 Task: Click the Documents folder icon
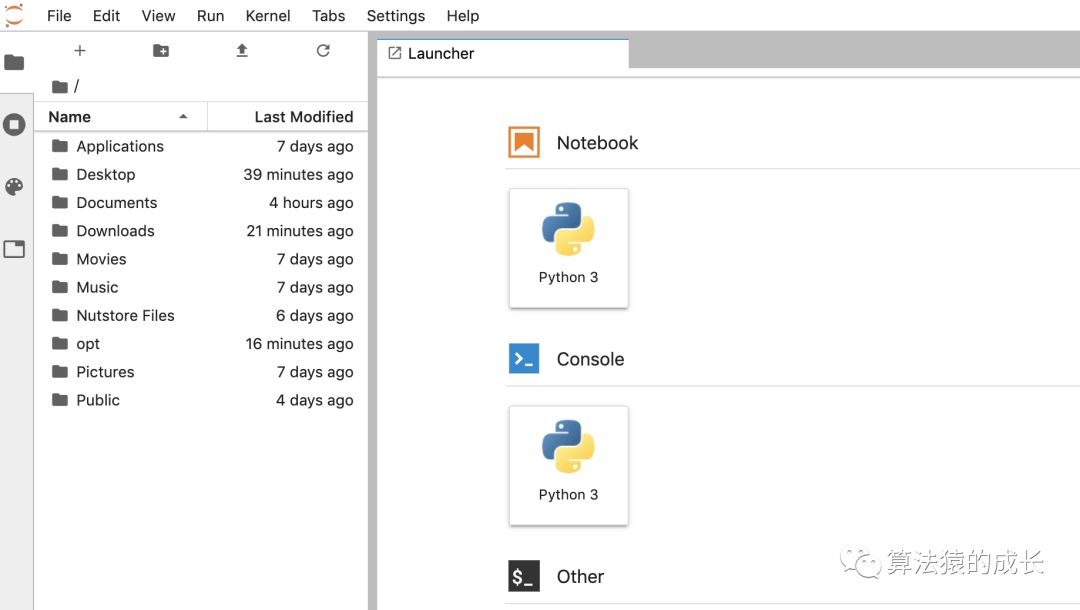click(60, 202)
